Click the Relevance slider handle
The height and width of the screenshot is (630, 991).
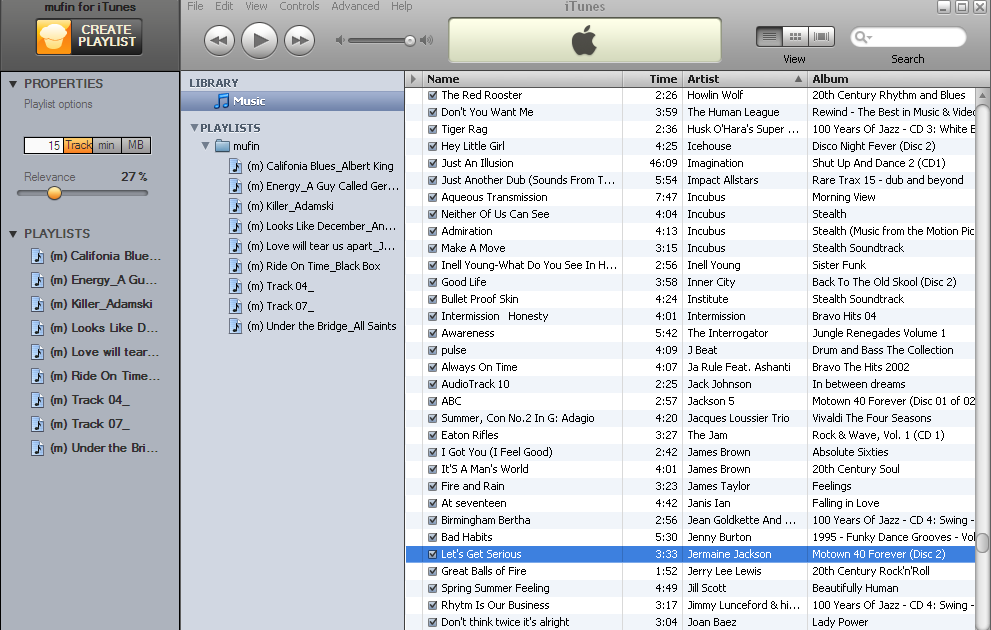pyautogui.click(x=54, y=193)
